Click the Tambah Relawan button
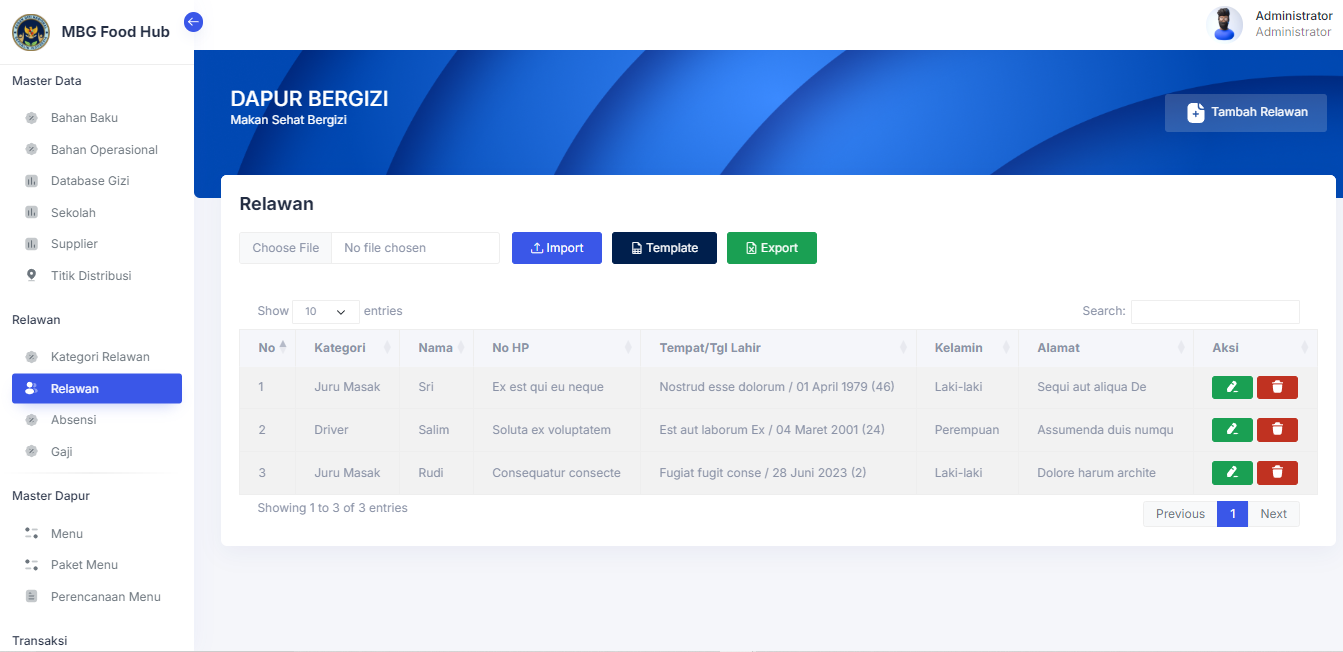 click(x=1245, y=113)
